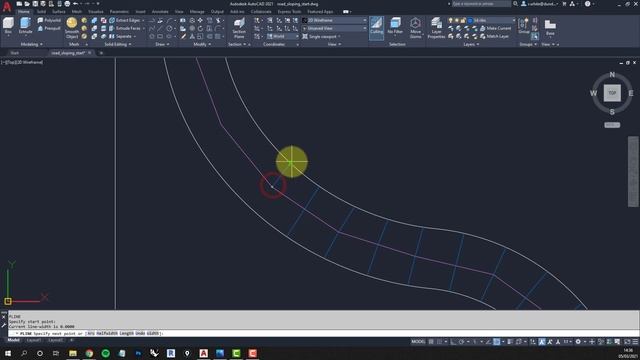
Task: Click the E compass direction on ViewCube
Action: (x=631, y=93)
